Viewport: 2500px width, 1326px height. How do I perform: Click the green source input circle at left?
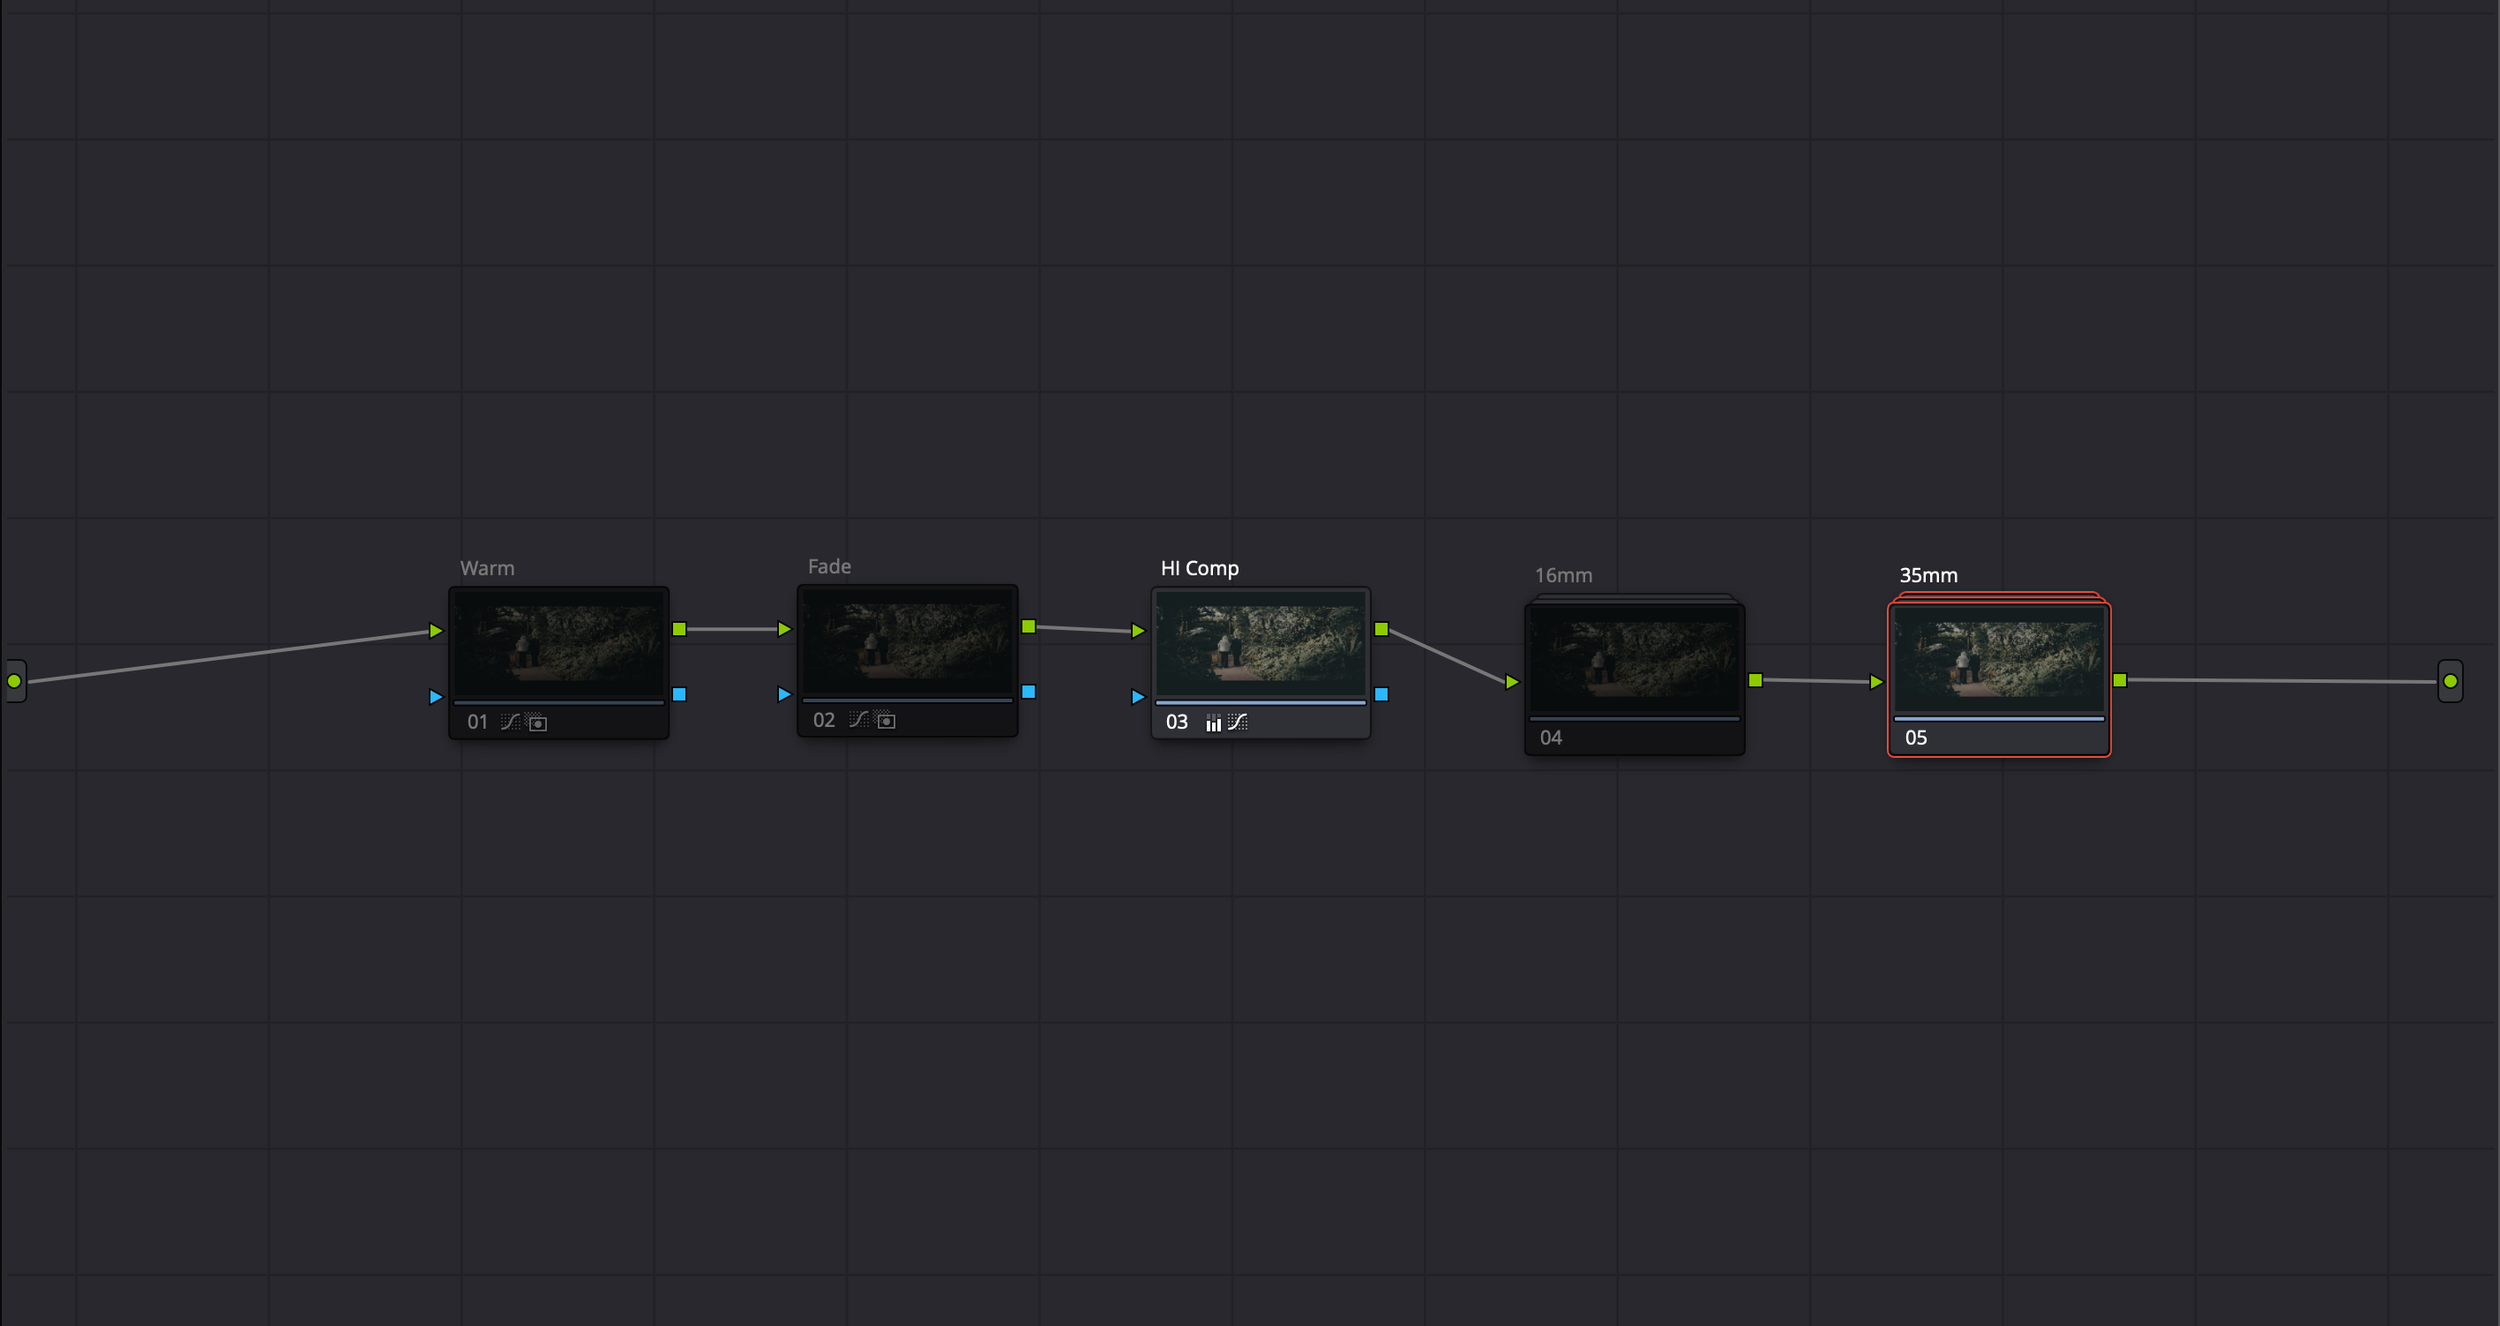(x=14, y=681)
